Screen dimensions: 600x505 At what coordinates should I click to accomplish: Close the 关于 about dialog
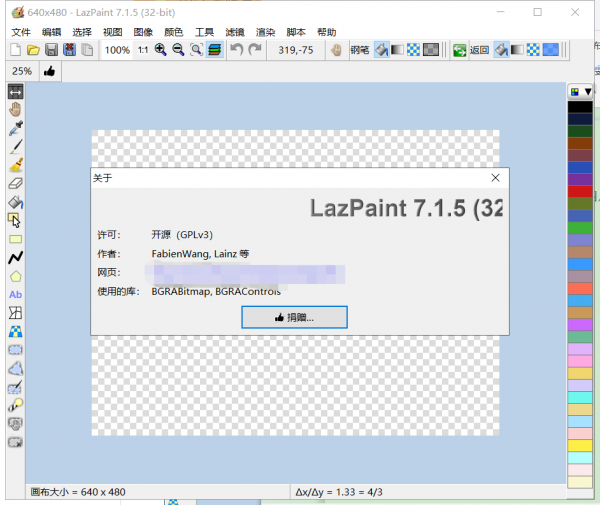pyautogui.click(x=495, y=178)
